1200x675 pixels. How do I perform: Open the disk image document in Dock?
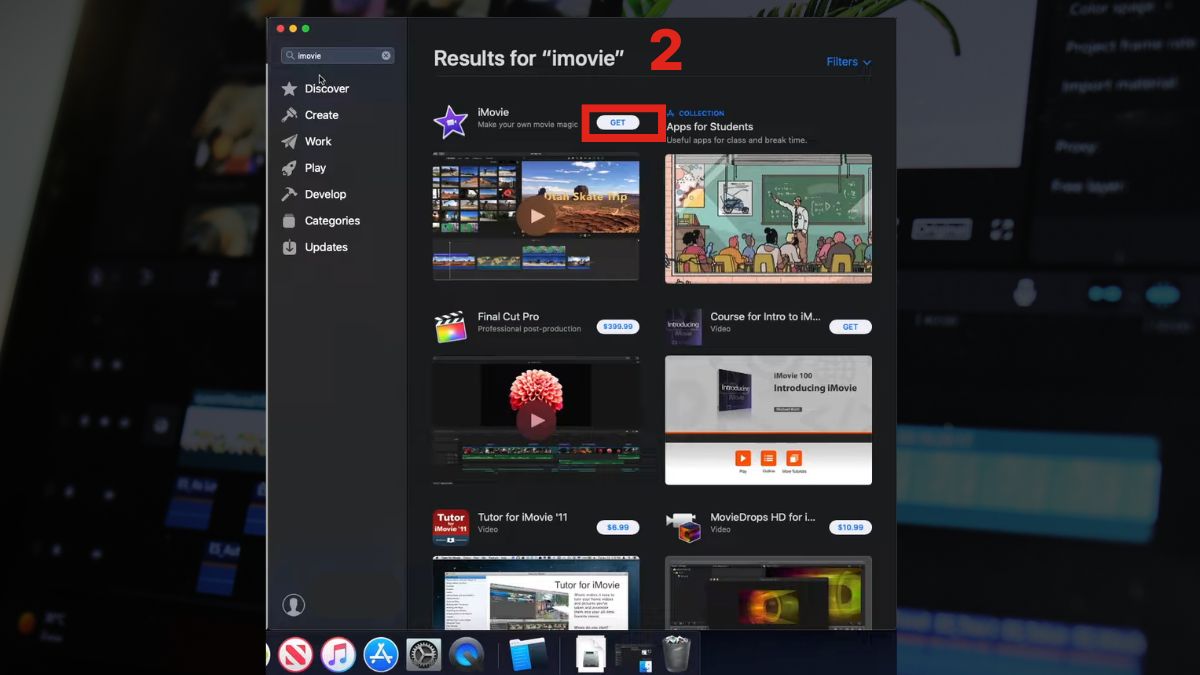click(591, 655)
